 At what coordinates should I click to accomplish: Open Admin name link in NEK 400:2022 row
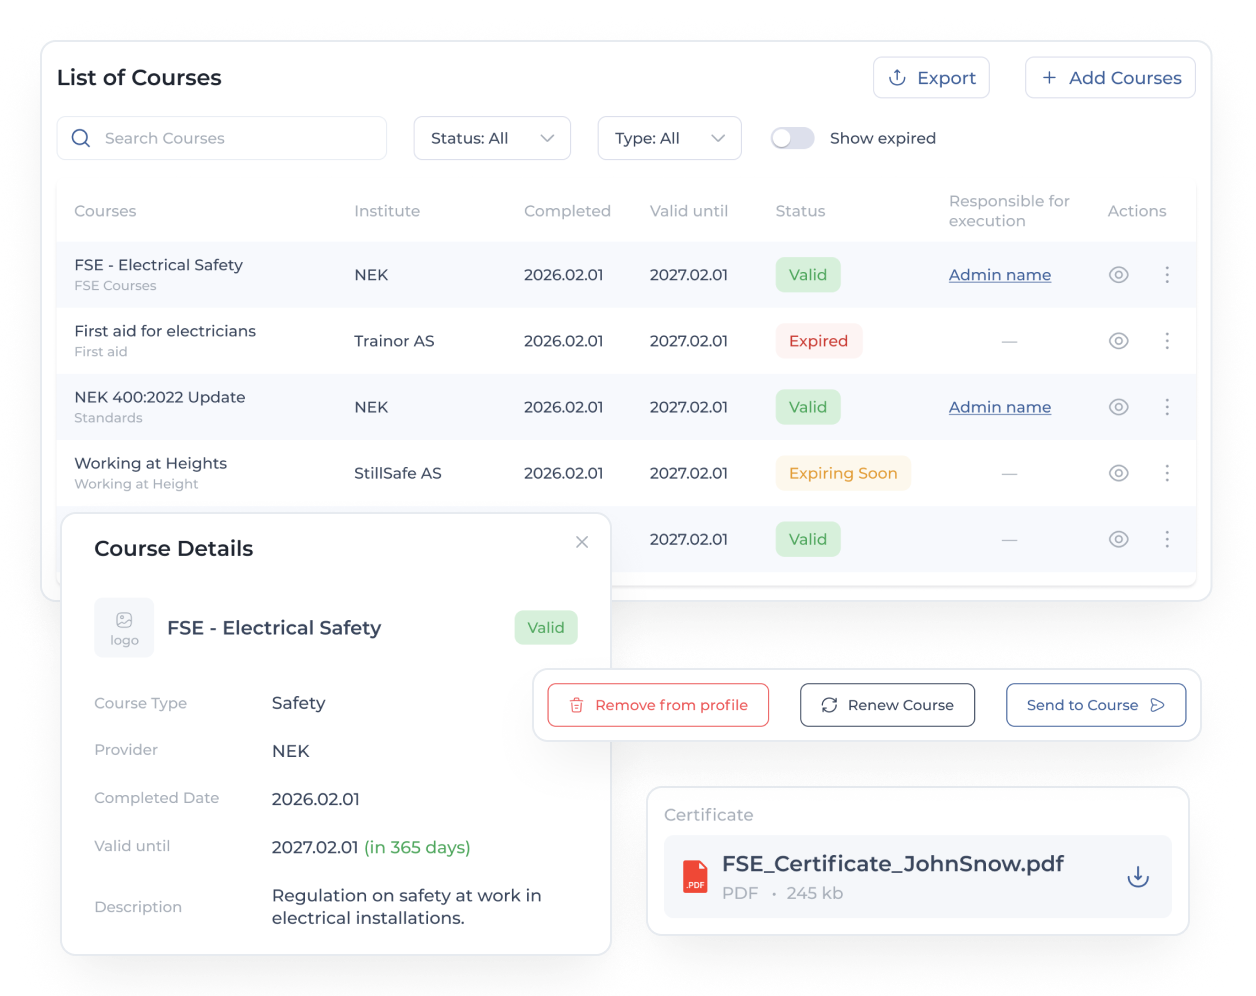1000,407
